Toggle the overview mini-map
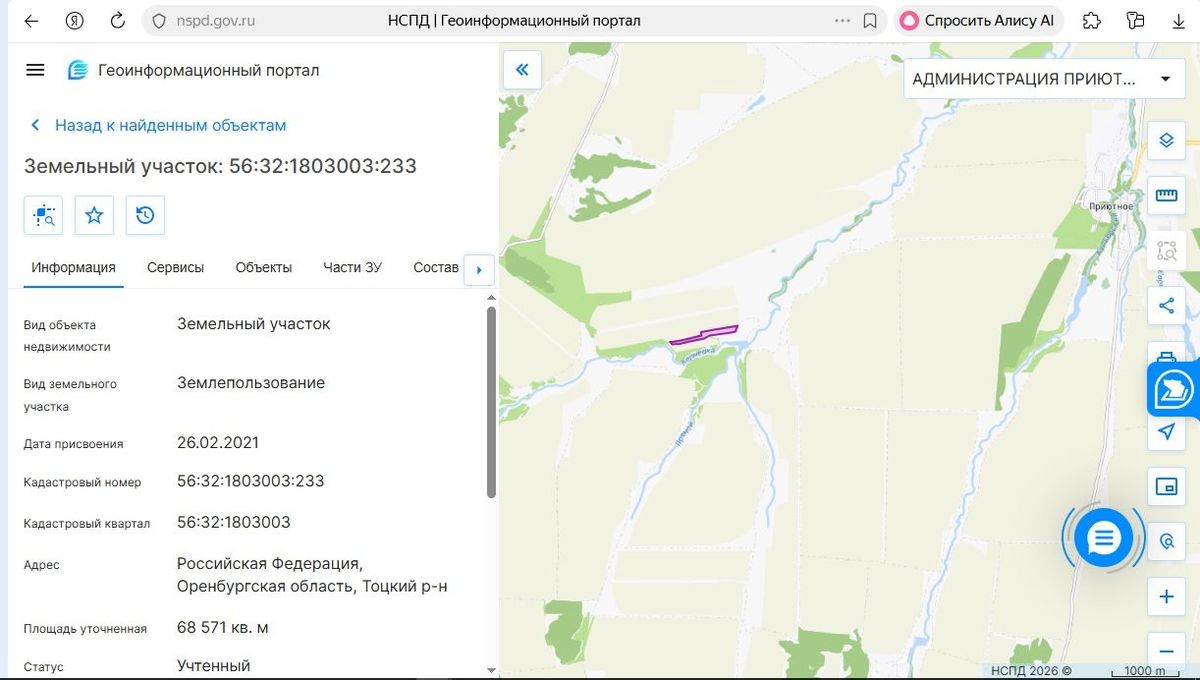Viewport: 1200px width, 680px height. (1166, 486)
